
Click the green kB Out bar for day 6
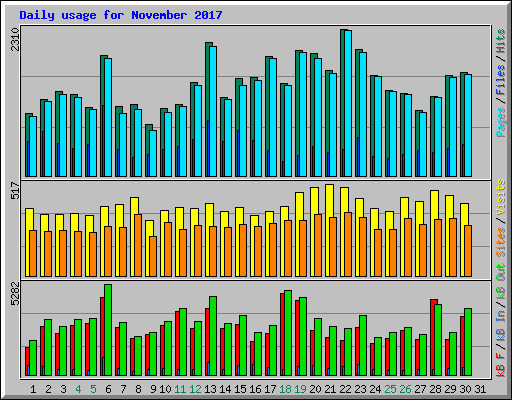(x=108, y=330)
